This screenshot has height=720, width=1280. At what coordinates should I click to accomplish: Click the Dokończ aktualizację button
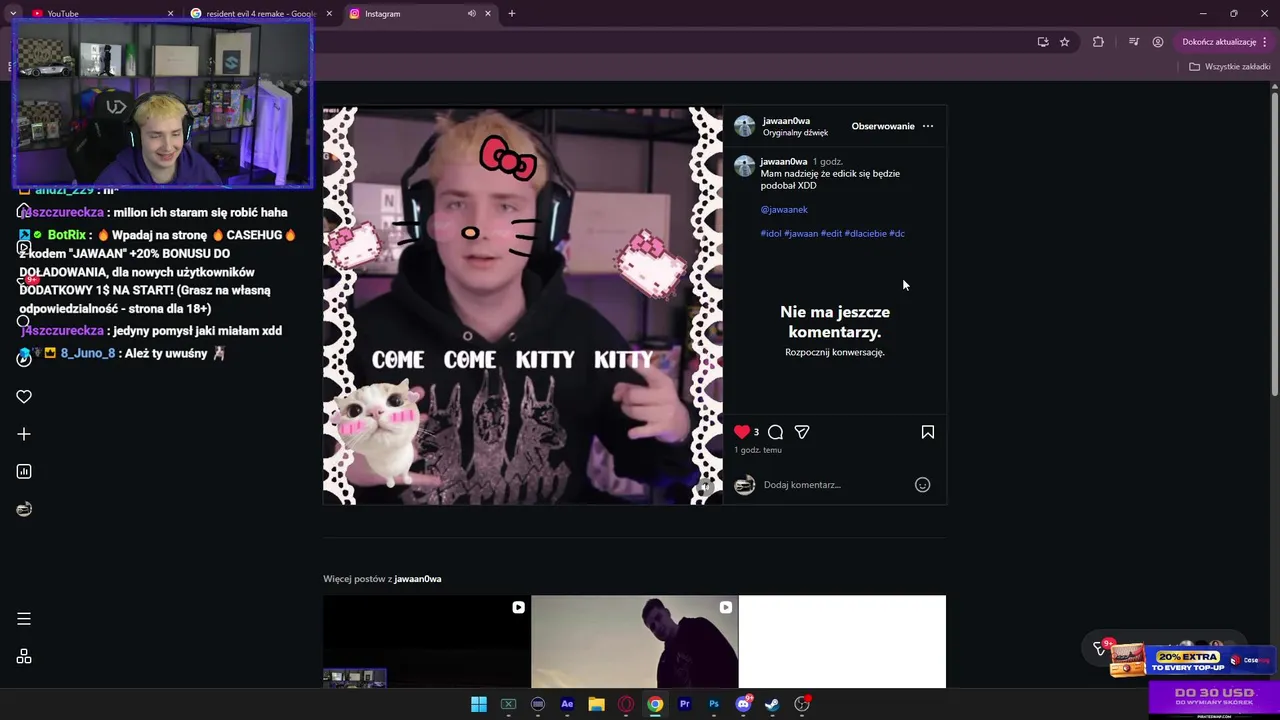pos(1219,42)
